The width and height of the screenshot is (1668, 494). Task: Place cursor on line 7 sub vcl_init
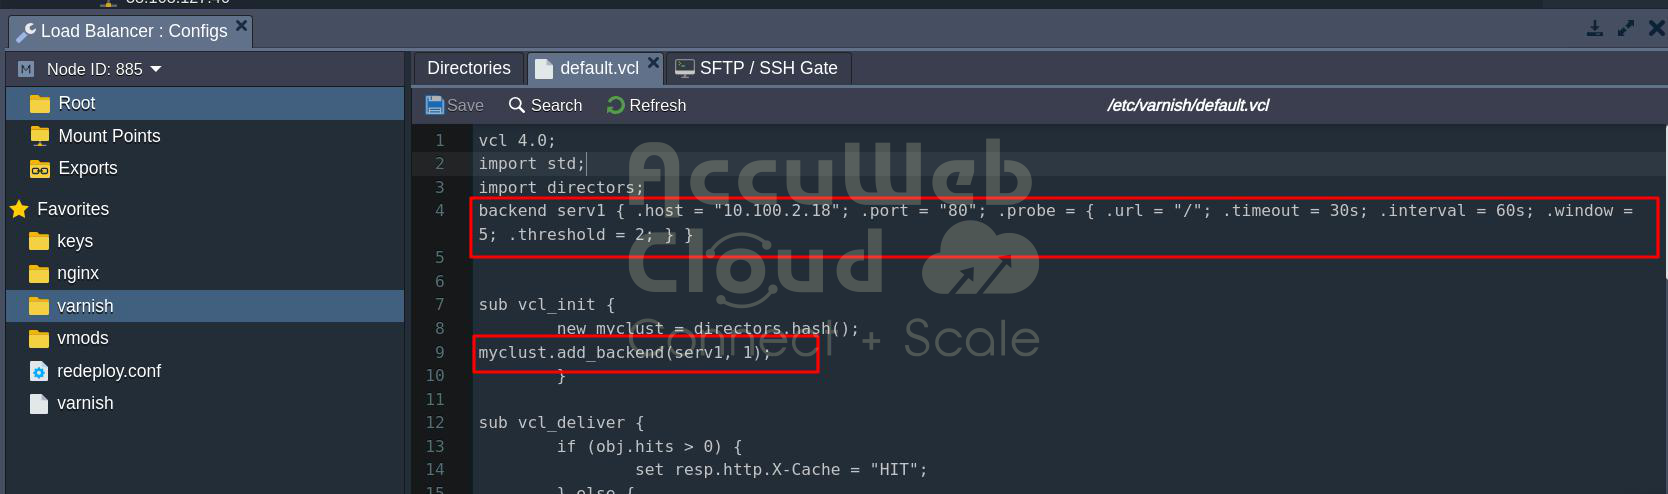546,305
